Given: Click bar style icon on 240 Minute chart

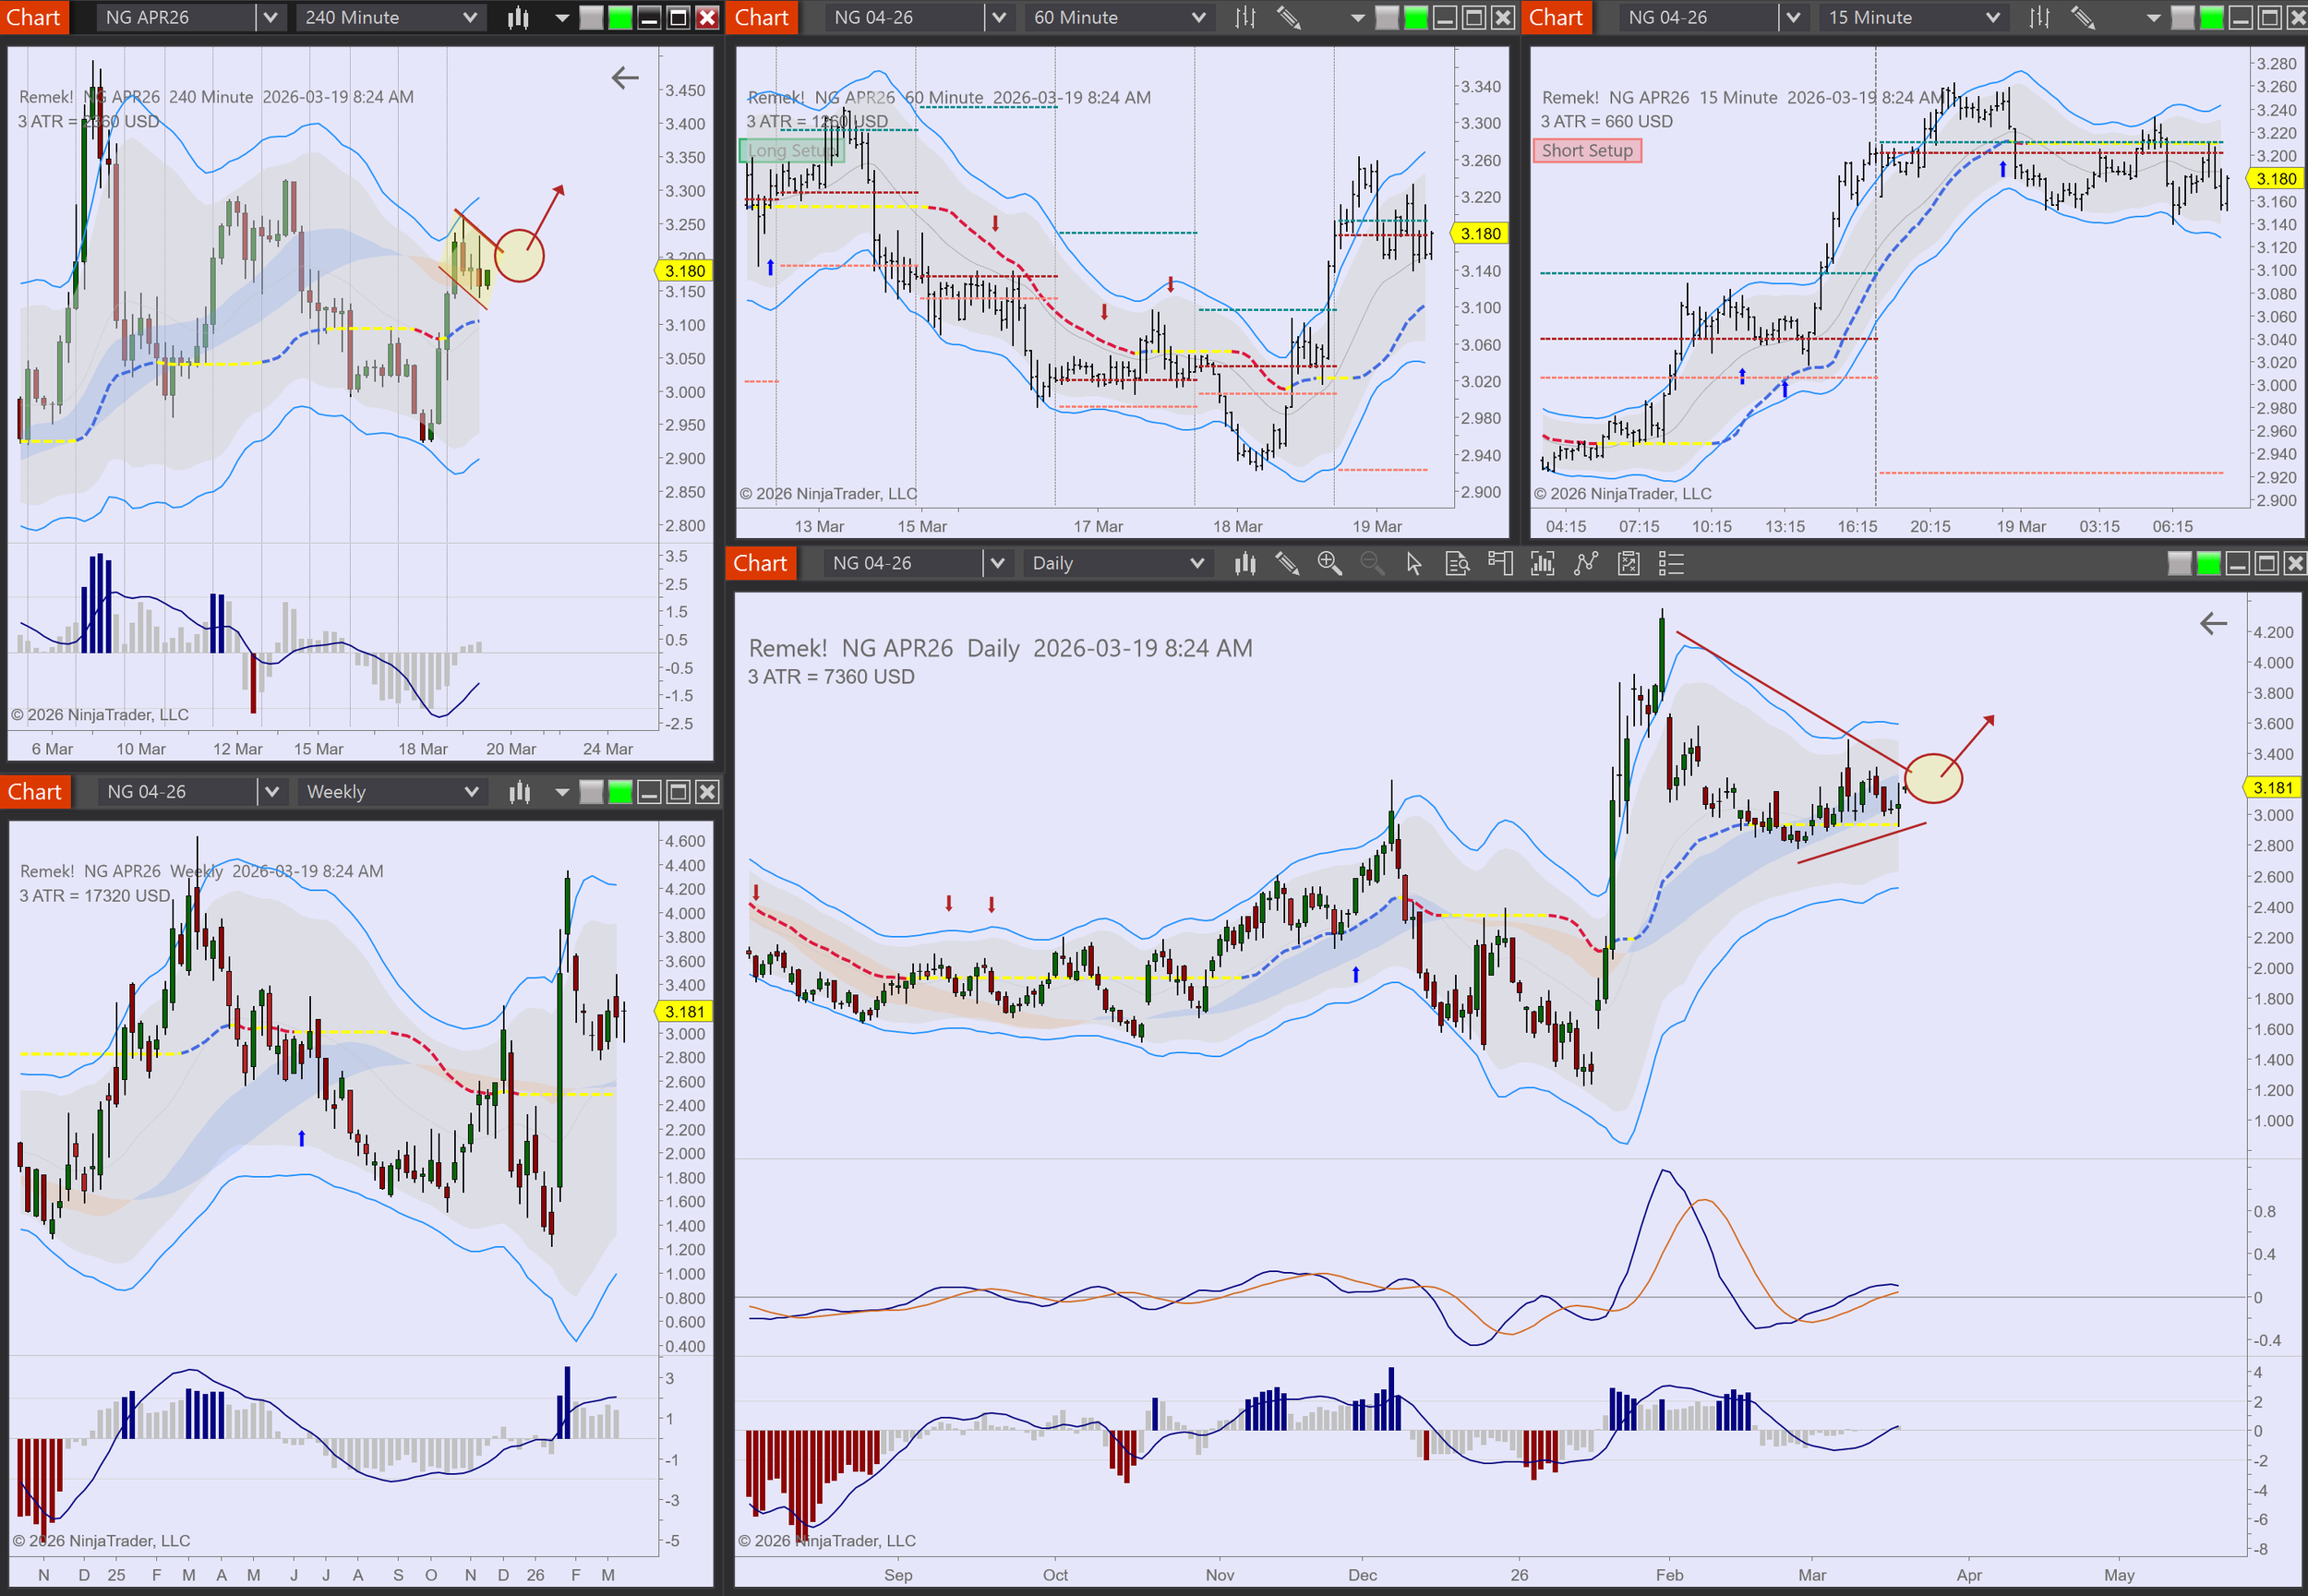Looking at the screenshot, I should coord(518,17).
